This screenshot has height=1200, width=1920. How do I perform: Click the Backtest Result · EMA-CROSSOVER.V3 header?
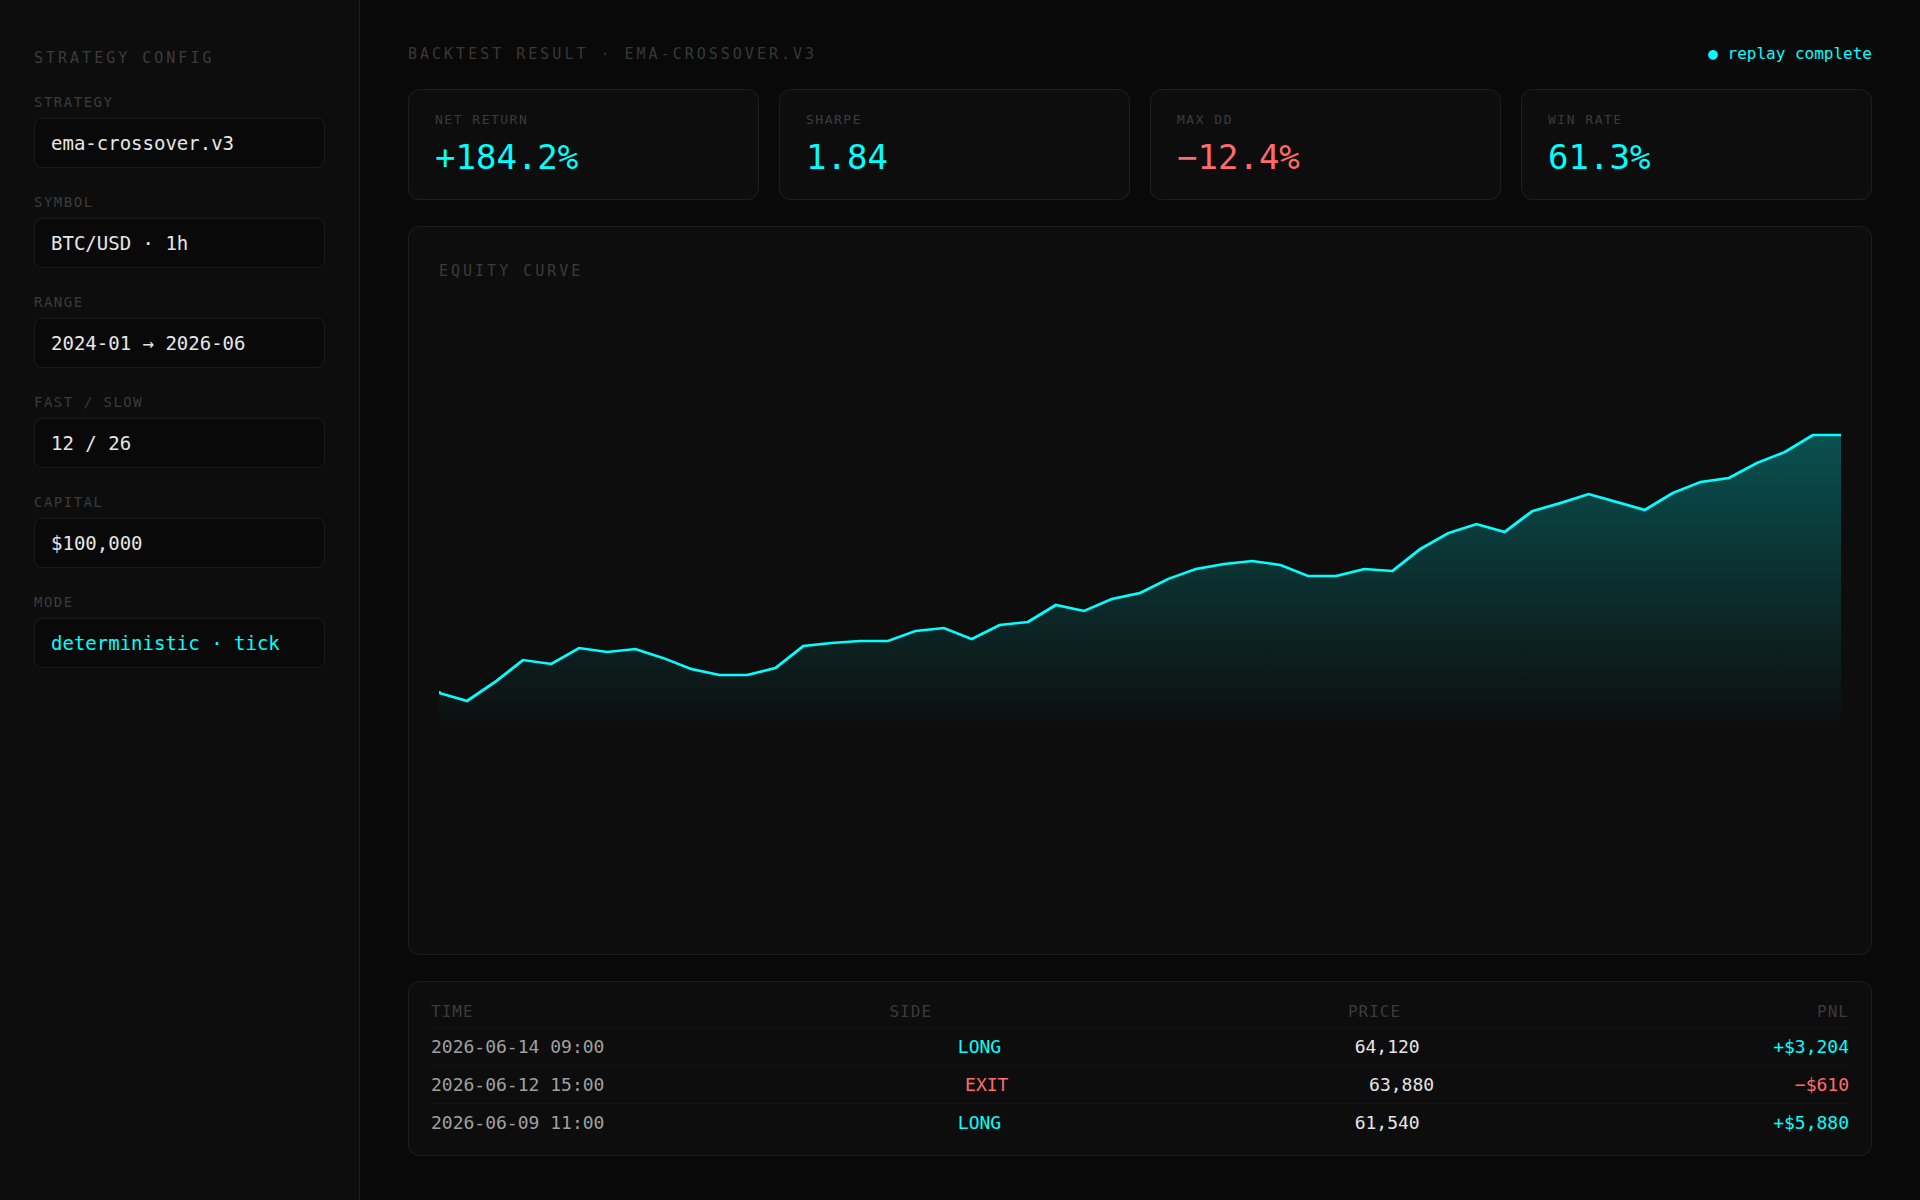(611, 53)
